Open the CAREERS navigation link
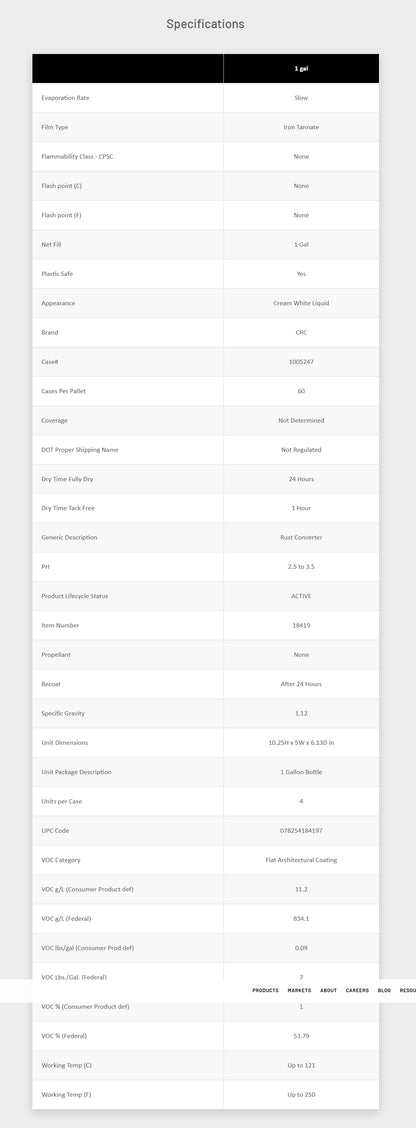This screenshot has height=1128, width=416. coord(357,991)
